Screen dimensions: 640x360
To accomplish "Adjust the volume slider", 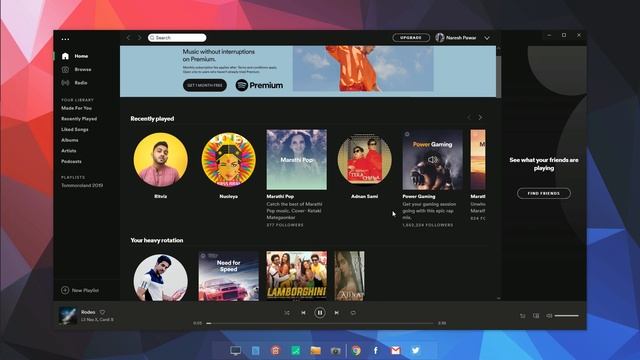I will click(567, 316).
